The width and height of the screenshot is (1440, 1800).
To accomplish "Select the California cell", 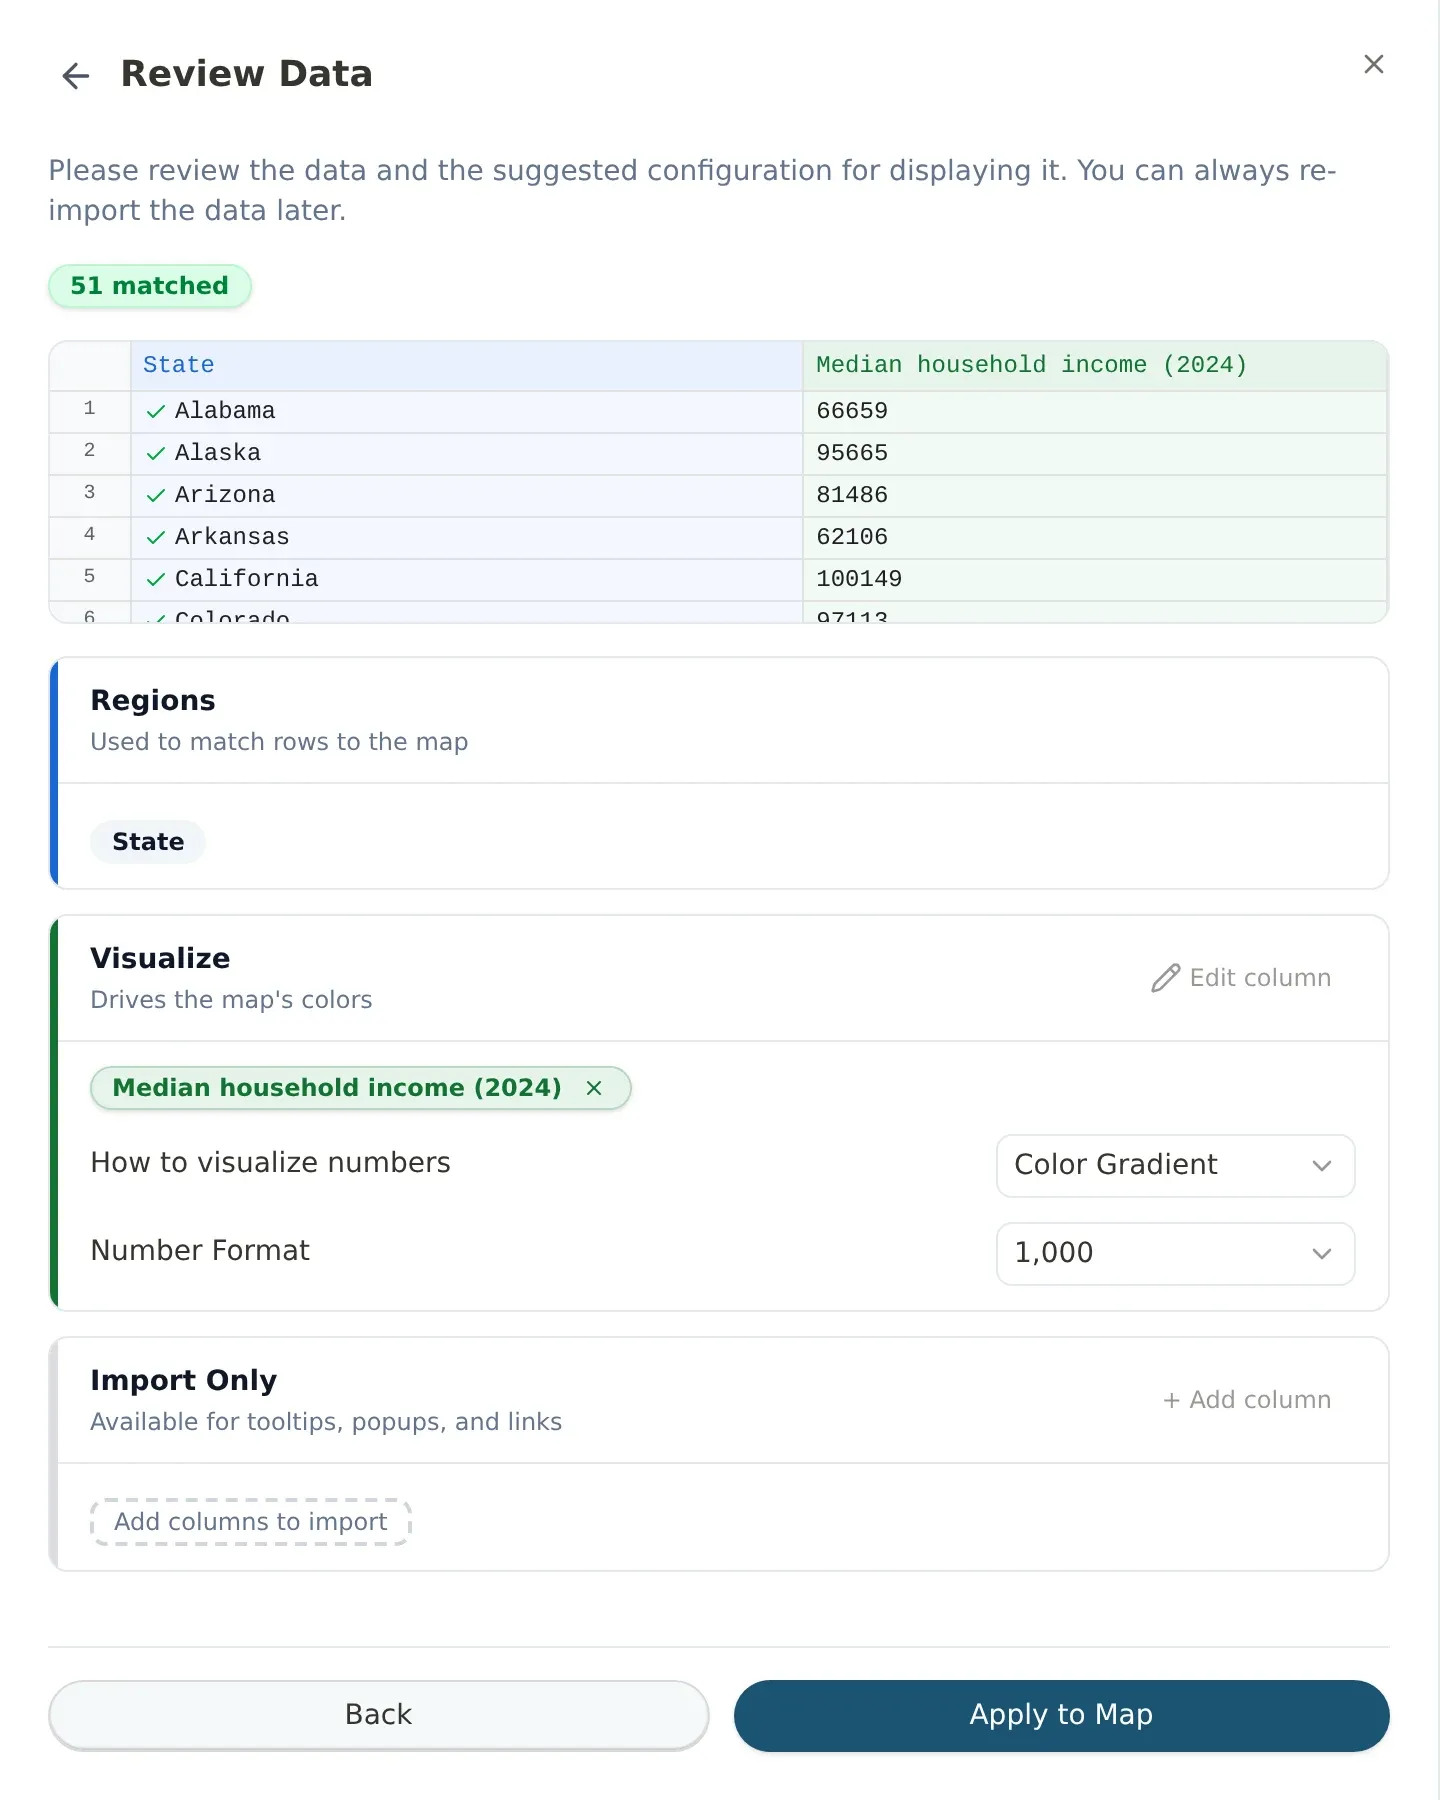I will pyautogui.click(x=466, y=579).
